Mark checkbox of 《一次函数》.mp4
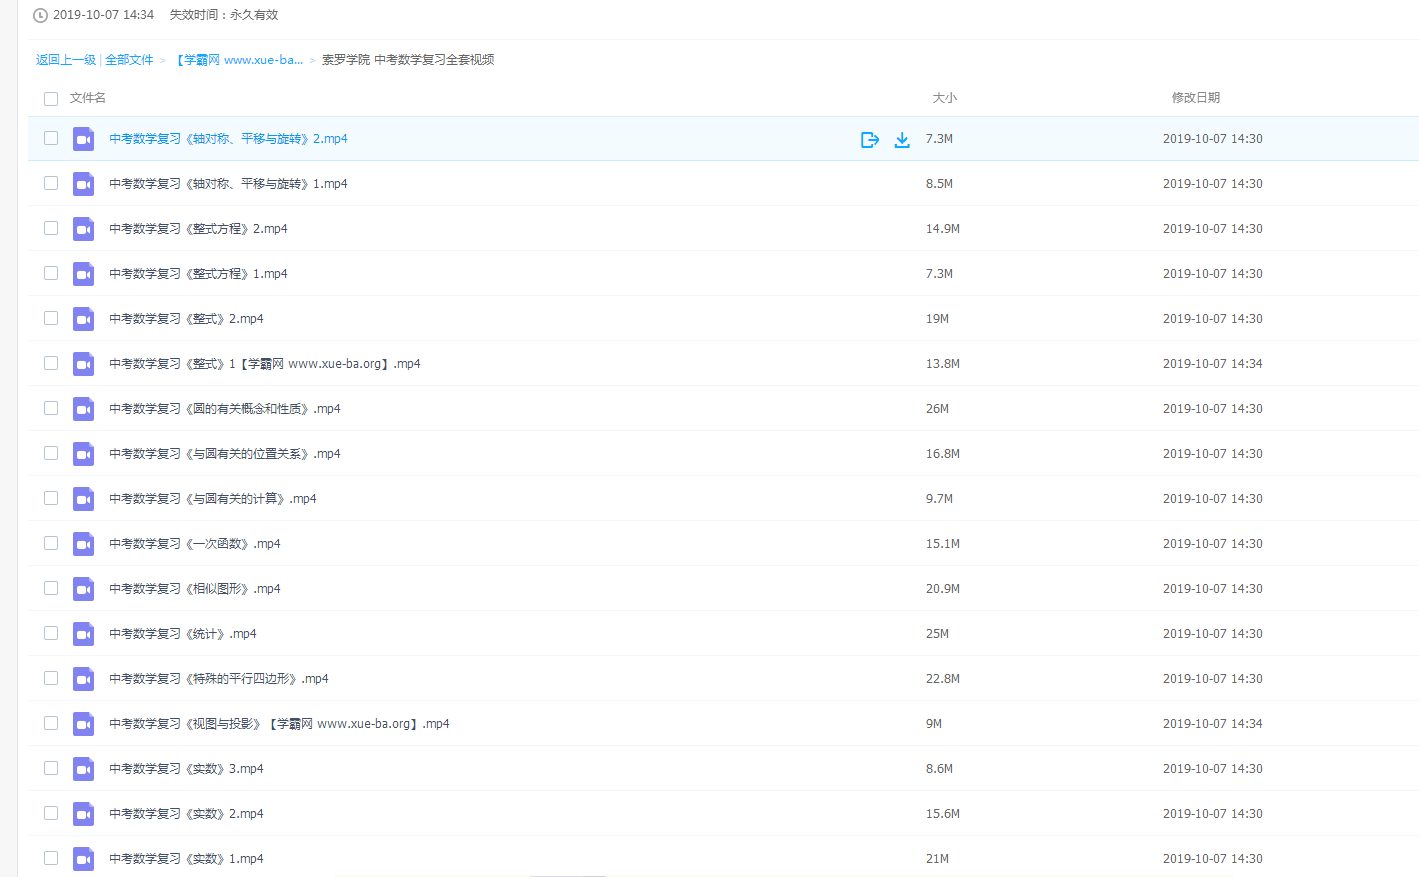Viewport: 1419px width, 877px height. 51,543
